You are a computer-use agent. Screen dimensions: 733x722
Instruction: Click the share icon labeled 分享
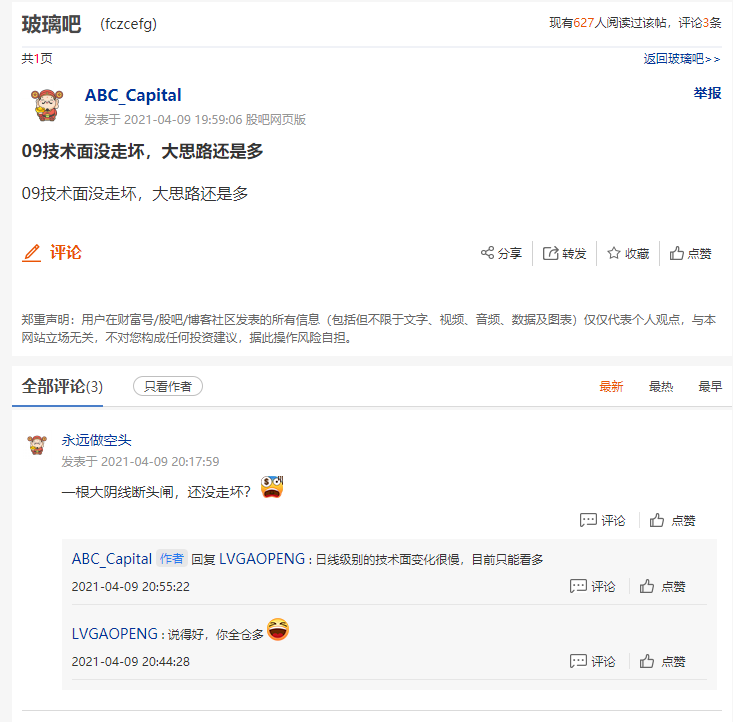501,253
